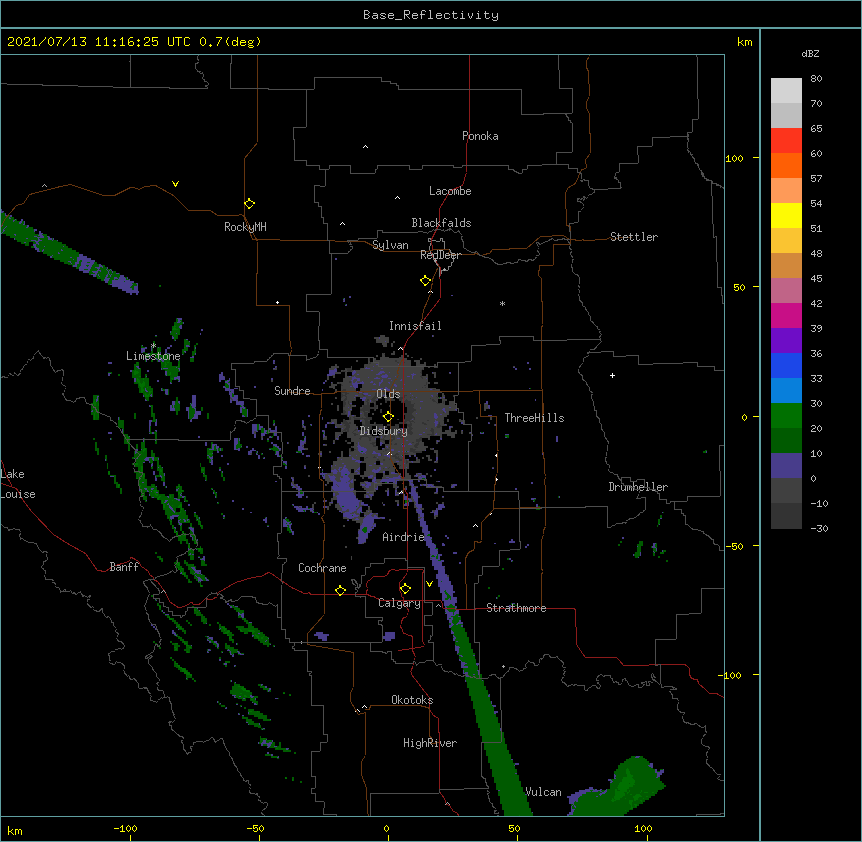Click the Calgary city label

(399, 603)
